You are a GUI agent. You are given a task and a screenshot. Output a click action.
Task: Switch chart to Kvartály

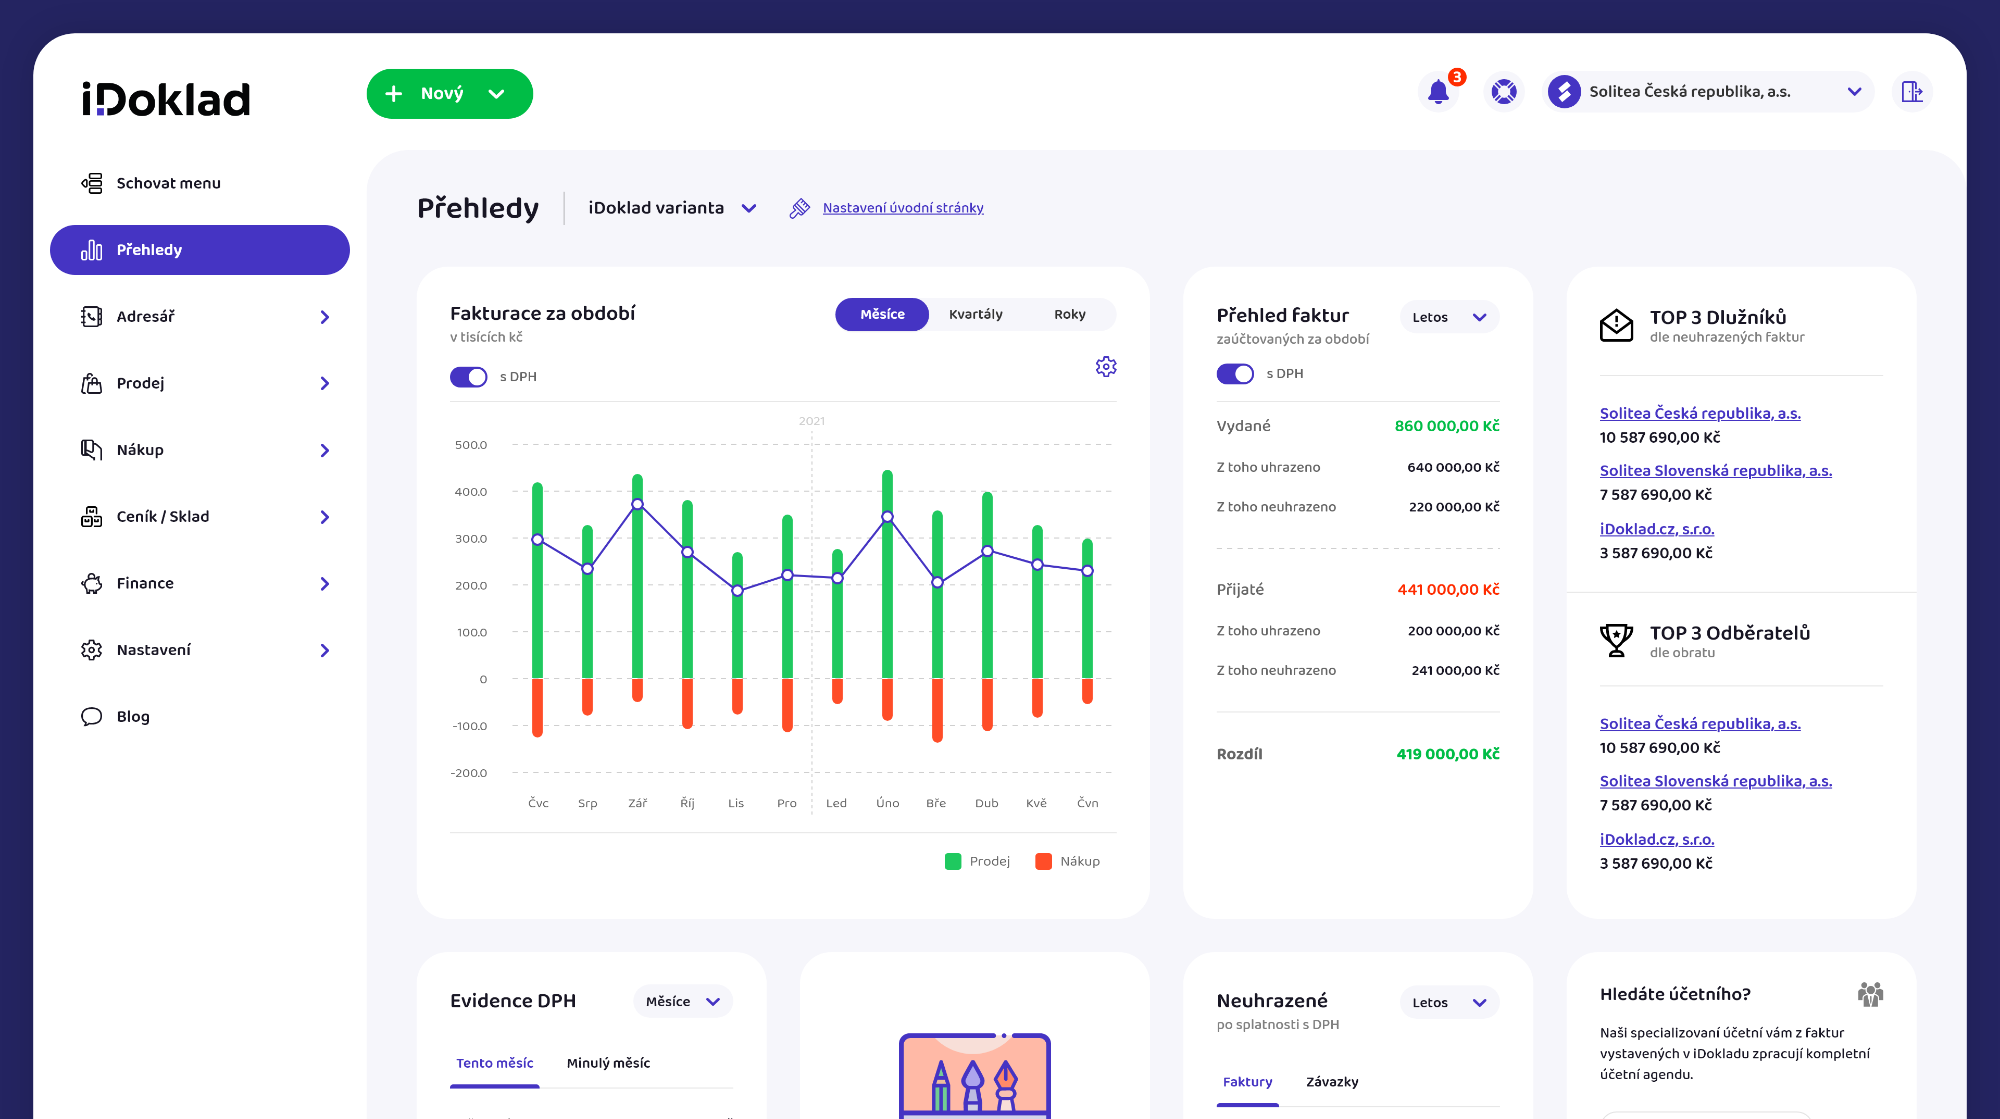pyautogui.click(x=975, y=314)
